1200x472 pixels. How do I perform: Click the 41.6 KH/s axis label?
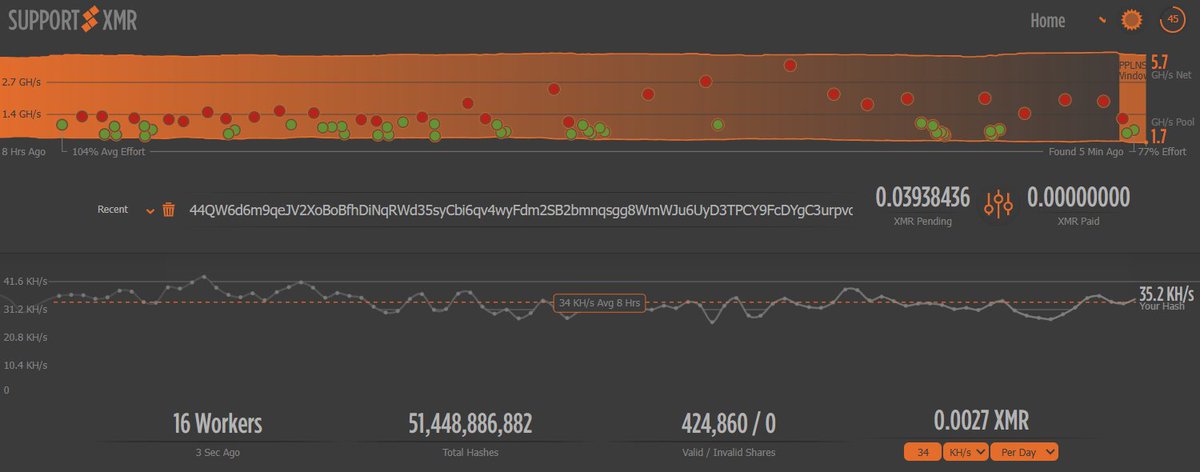(24, 282)
